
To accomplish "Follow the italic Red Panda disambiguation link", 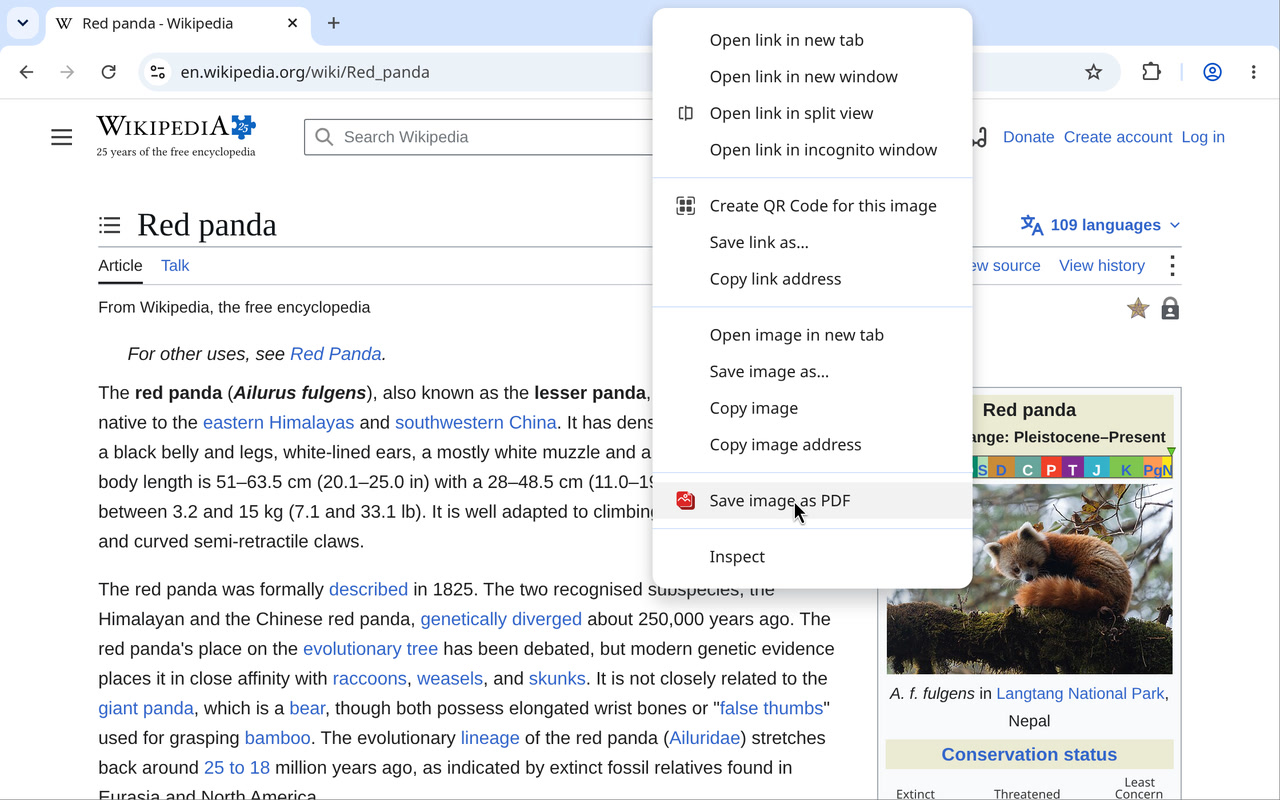I will 335,354.
